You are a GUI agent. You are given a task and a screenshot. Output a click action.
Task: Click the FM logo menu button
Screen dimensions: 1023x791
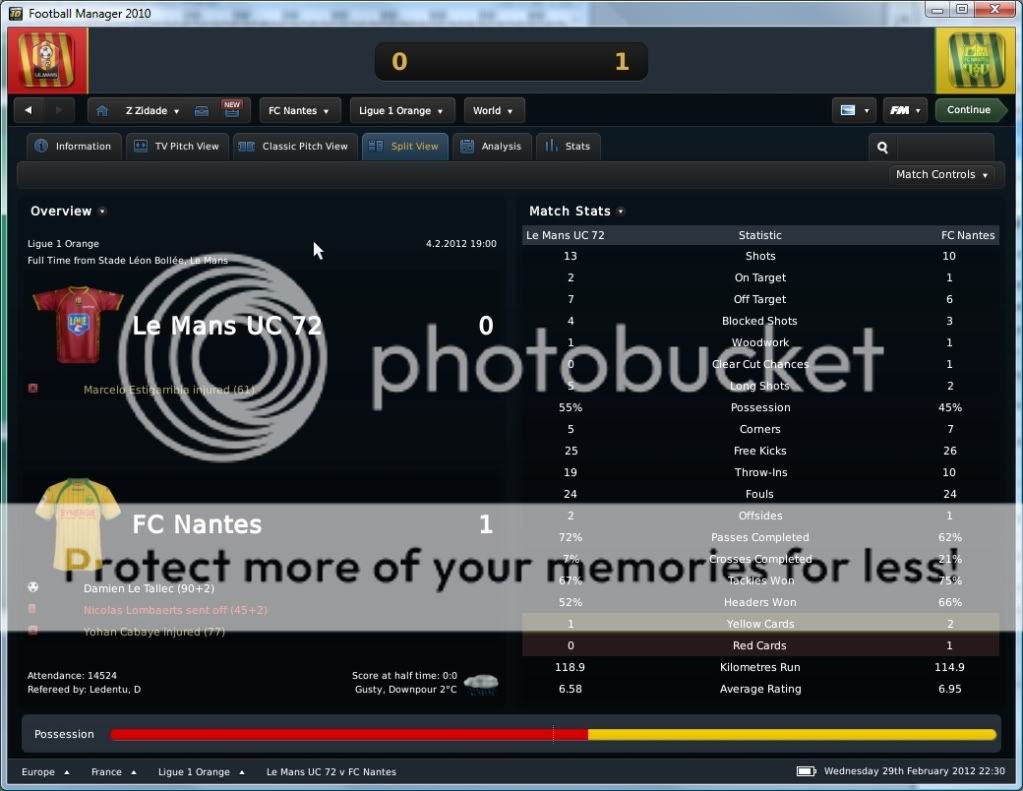pyautogui.click(x=904, y=110)
